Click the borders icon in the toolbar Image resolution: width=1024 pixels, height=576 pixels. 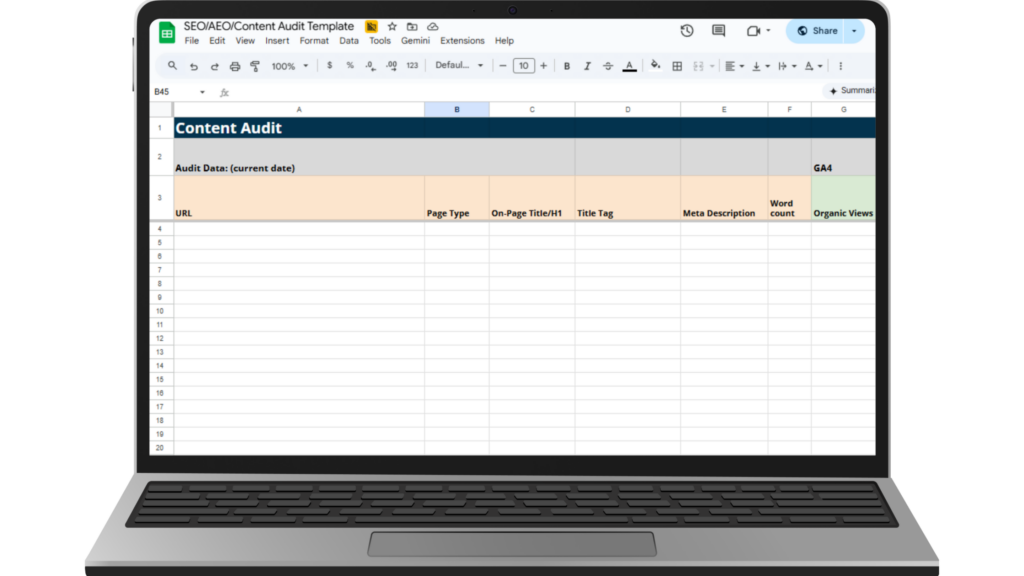677,66
